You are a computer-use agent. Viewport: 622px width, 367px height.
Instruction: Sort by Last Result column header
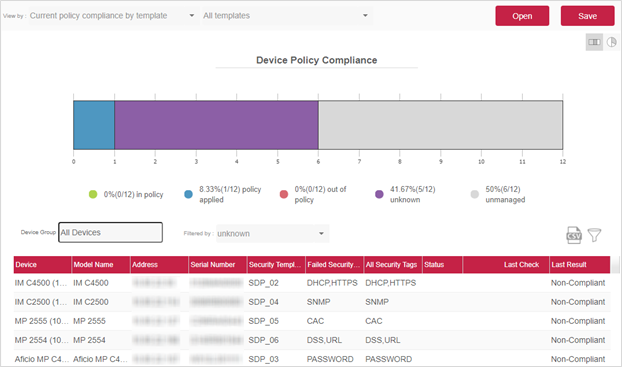click(580, 265)
